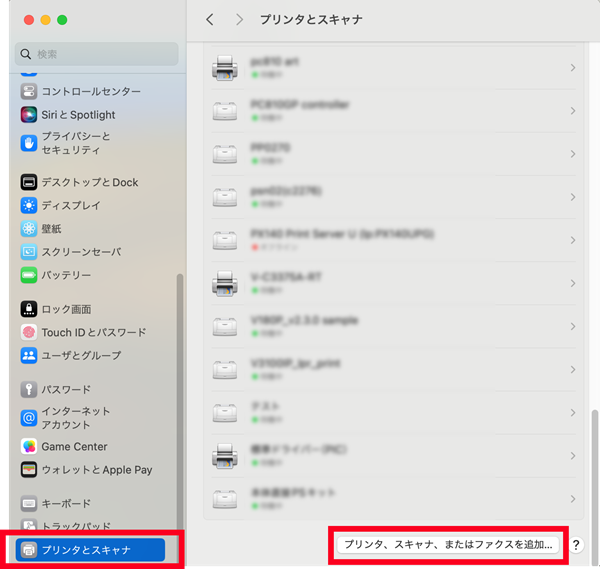
Task: Click the デスクトップとDock icon
Action: (x=30, y=182)
